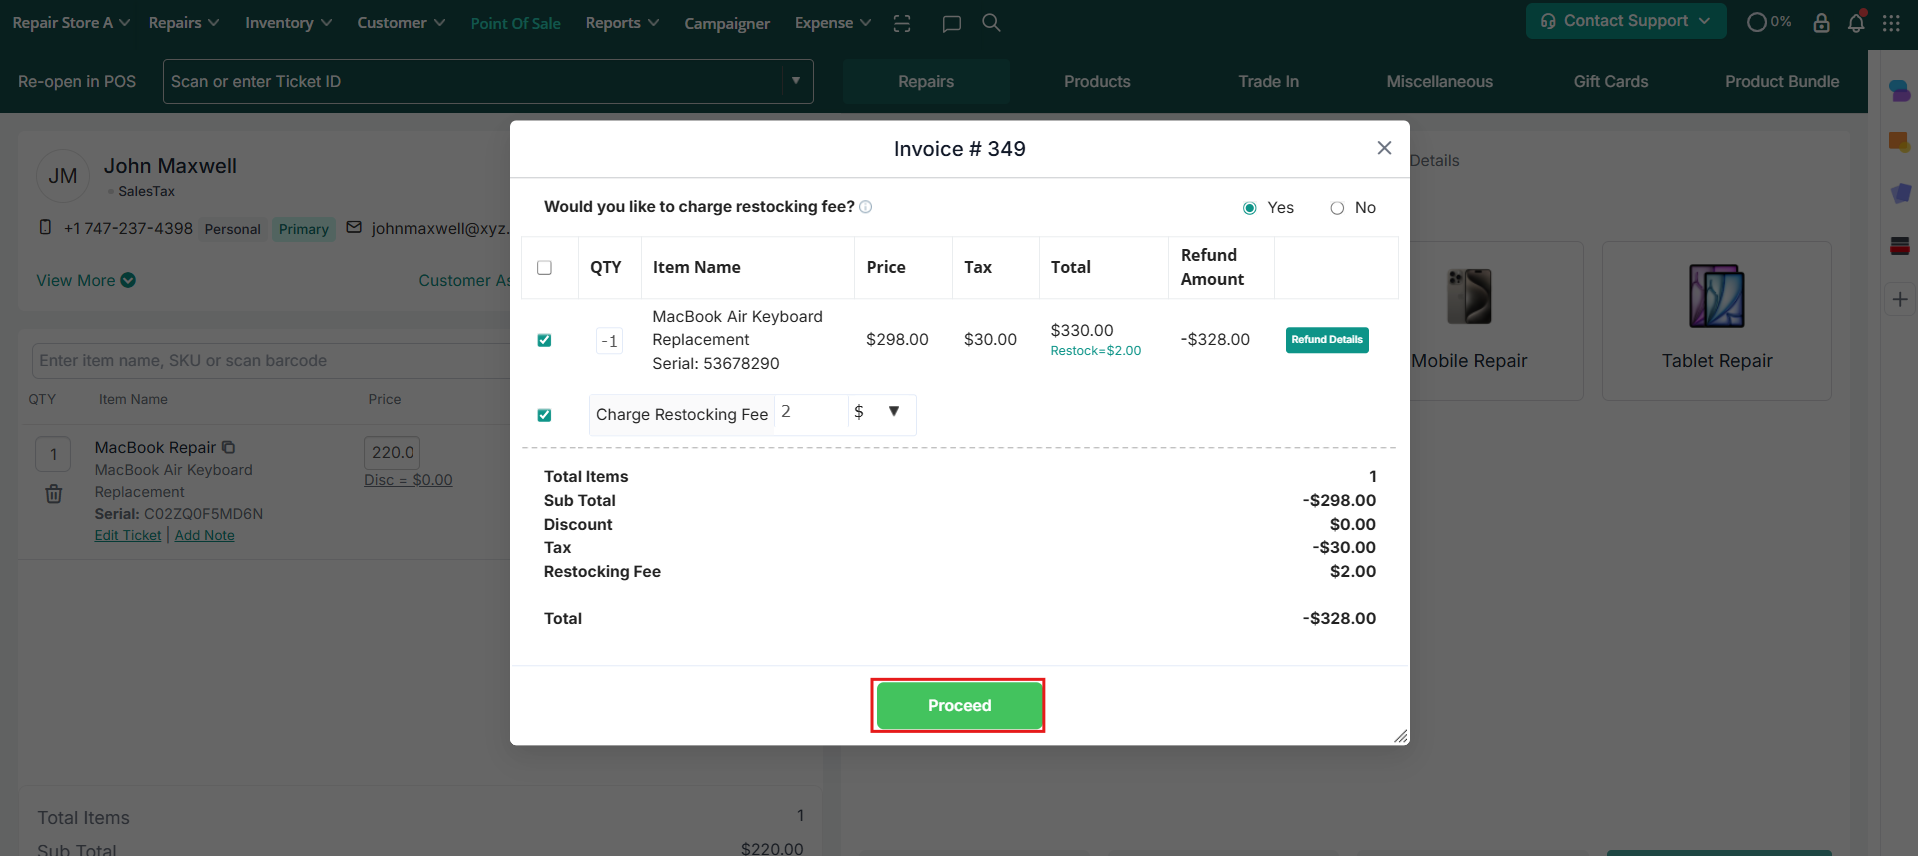
Task: Click the dialog resize handle corner
Action: [x=1401, y=736]
